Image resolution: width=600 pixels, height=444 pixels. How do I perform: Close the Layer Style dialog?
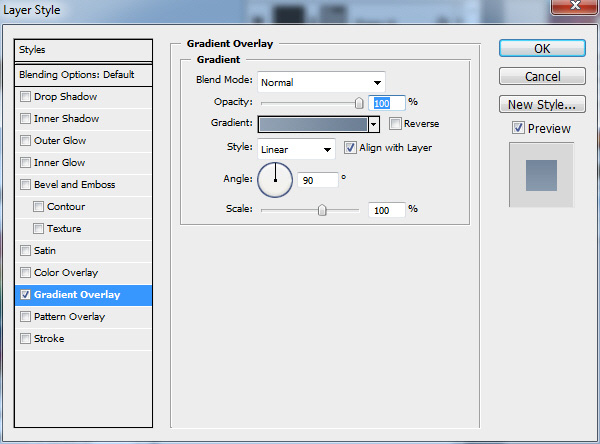pyautogui.click(x=575, y=6)
